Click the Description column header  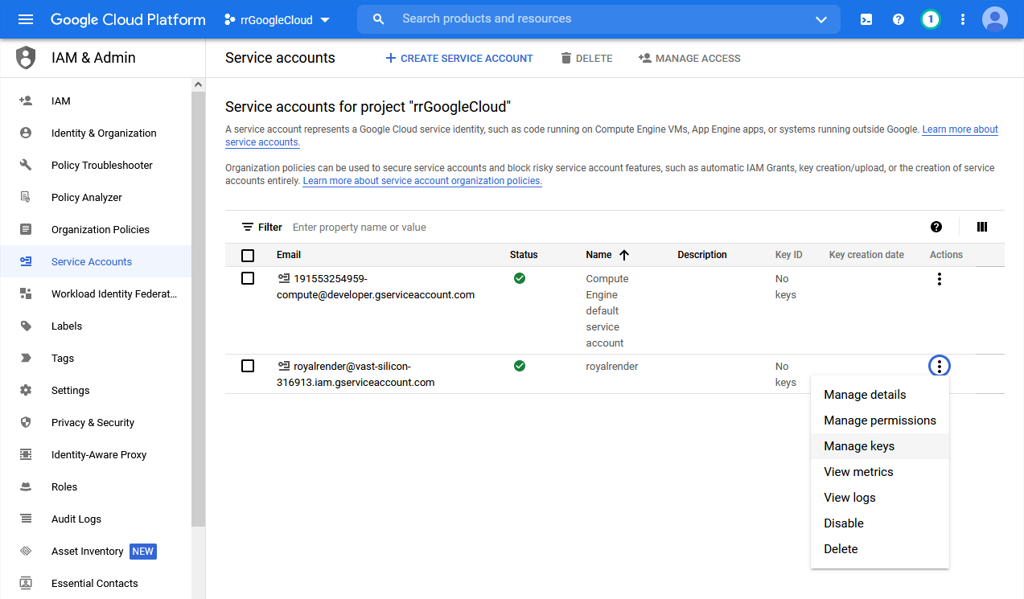tap(702, 255)
